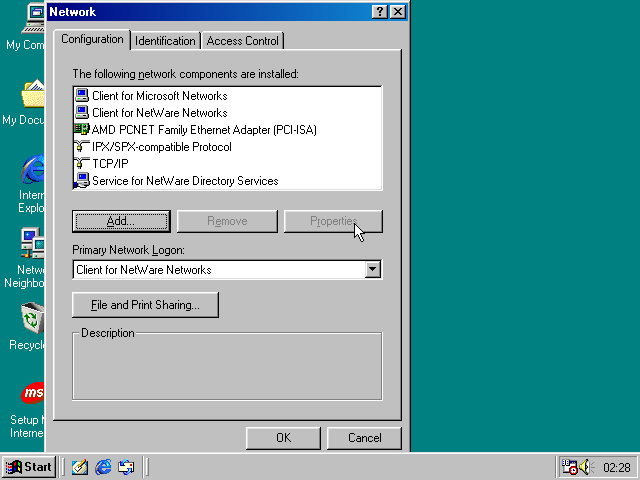
Task: Click the Start button
Action: pos(28,467)
